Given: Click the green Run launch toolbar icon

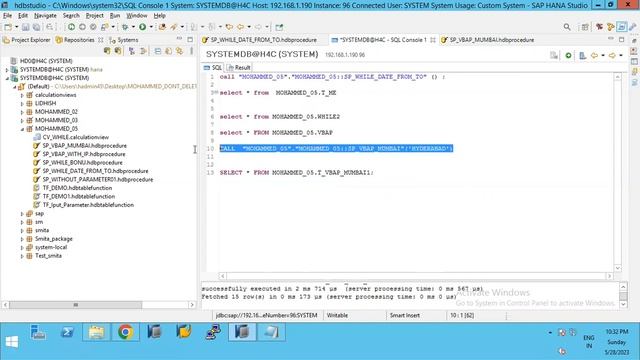Looking at the screenshot, I should point(142,27).
